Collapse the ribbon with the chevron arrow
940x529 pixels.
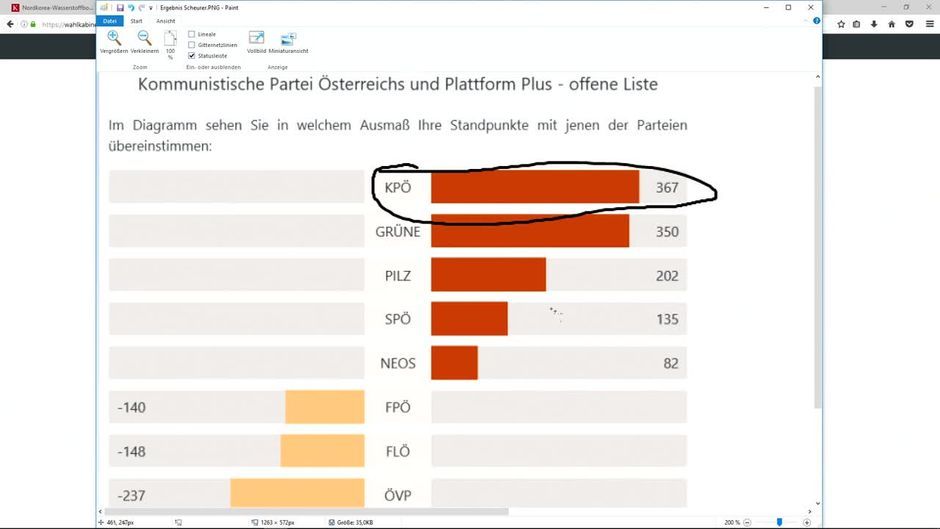806,20
